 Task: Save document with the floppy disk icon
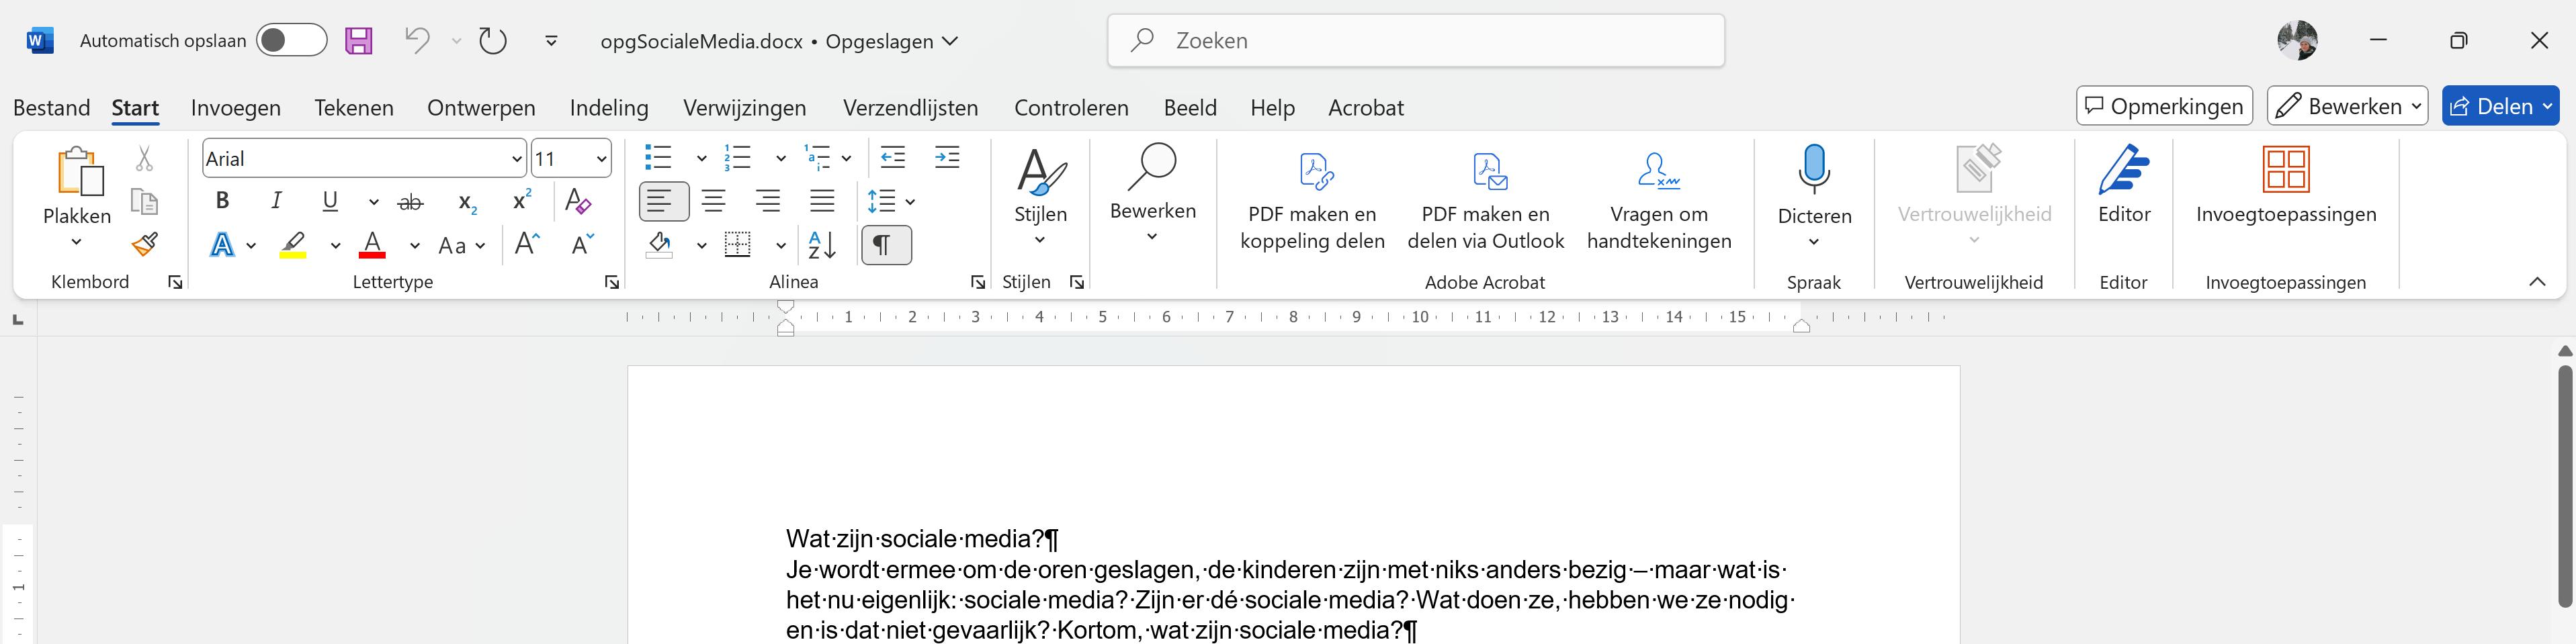coord(359,41)
